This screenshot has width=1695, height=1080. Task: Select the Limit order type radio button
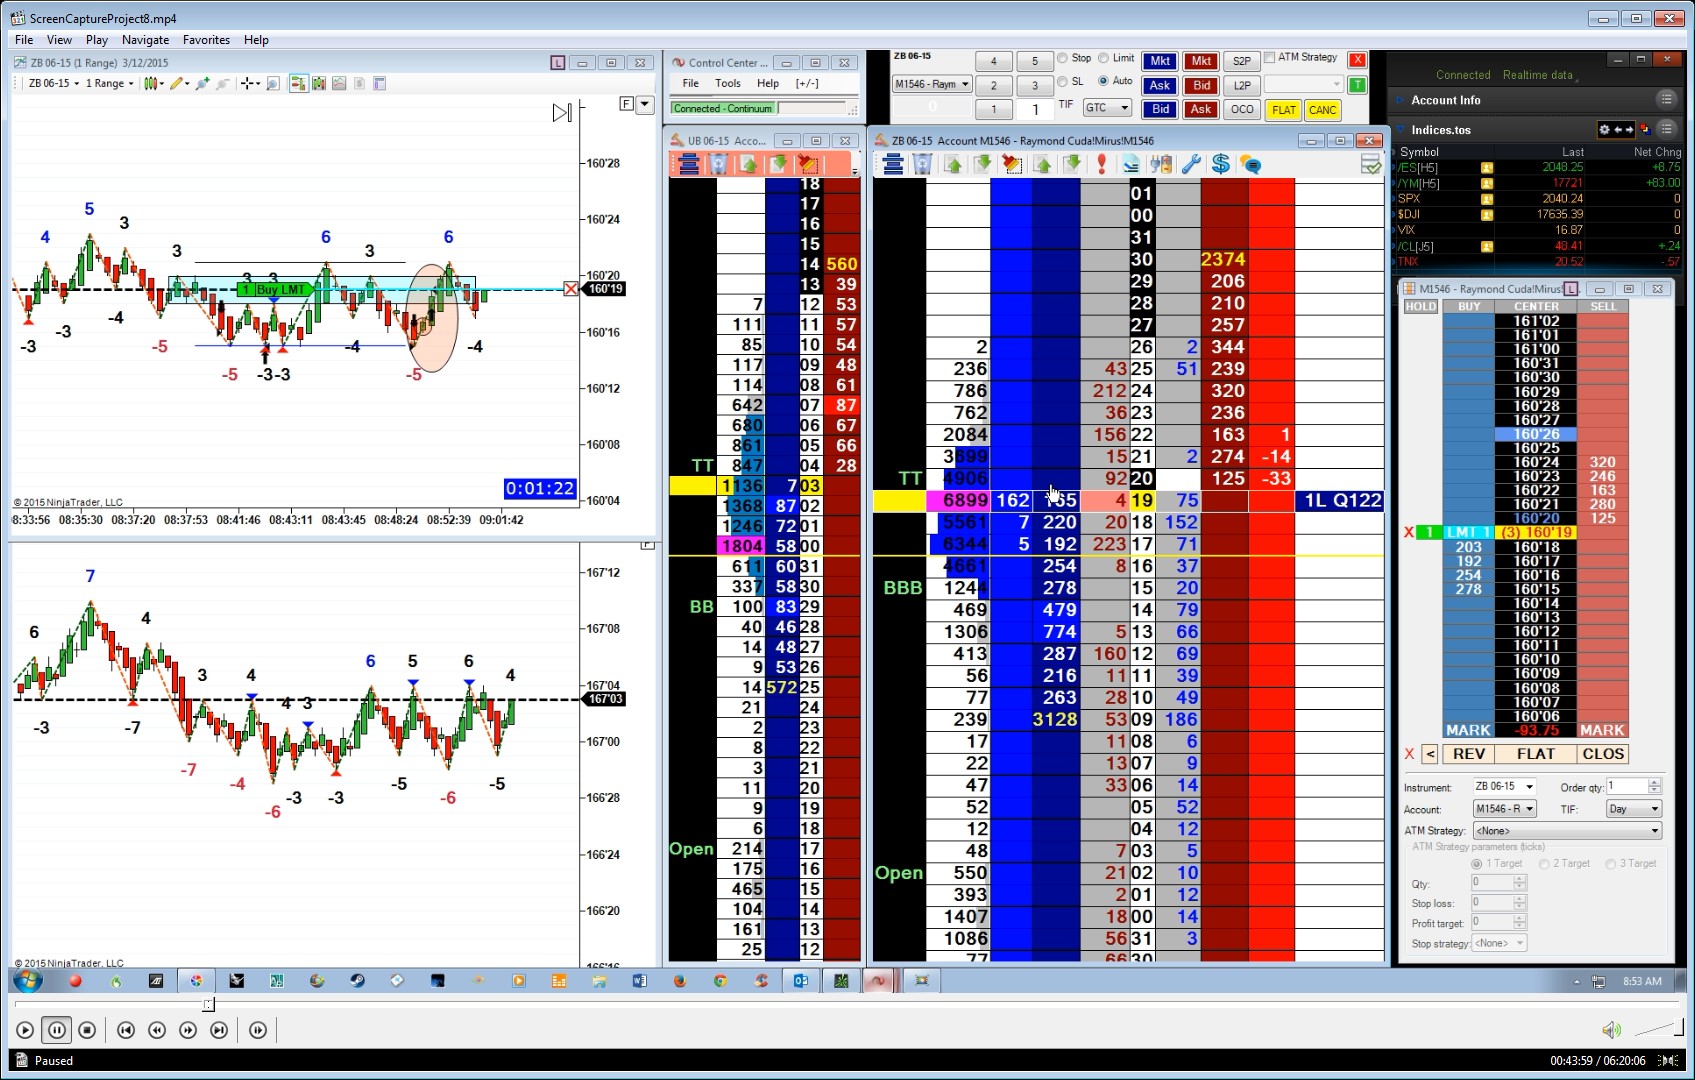coord(1103,58)
